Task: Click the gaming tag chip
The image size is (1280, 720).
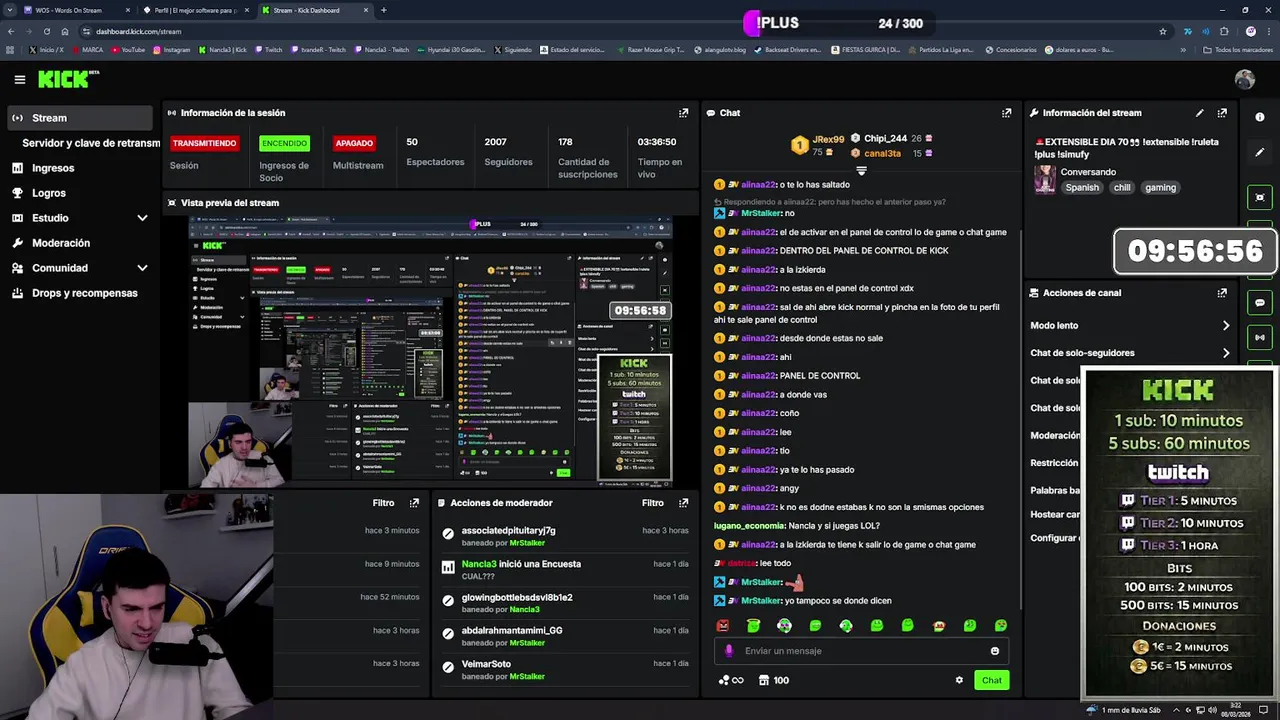Action: point(1161,187)
